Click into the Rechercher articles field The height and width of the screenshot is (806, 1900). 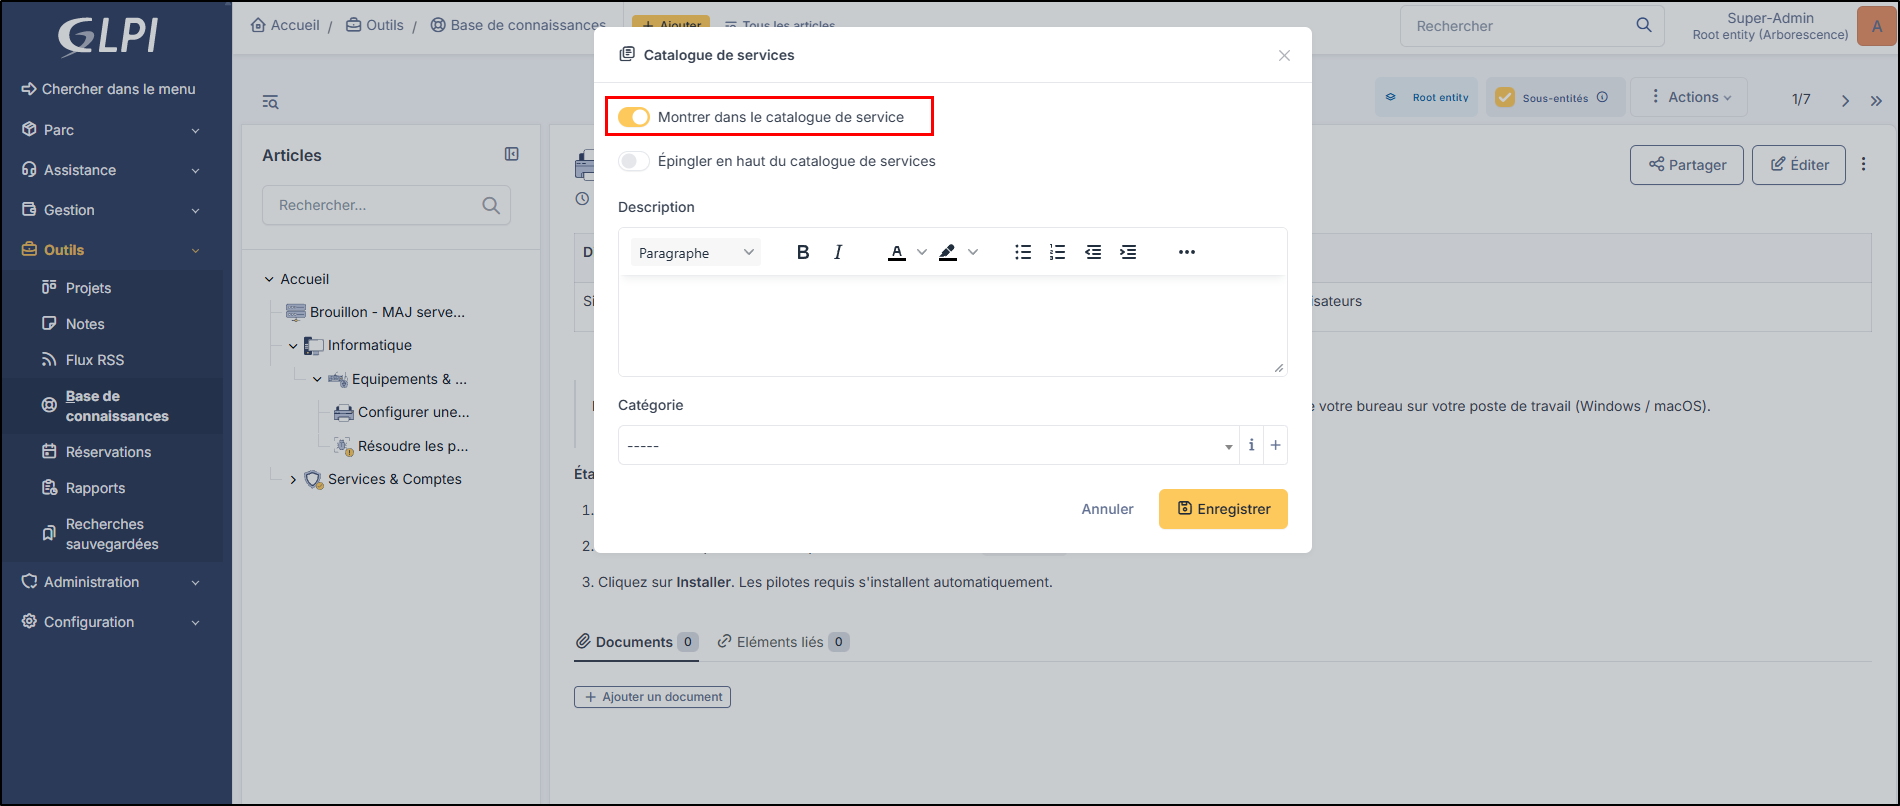386,205
